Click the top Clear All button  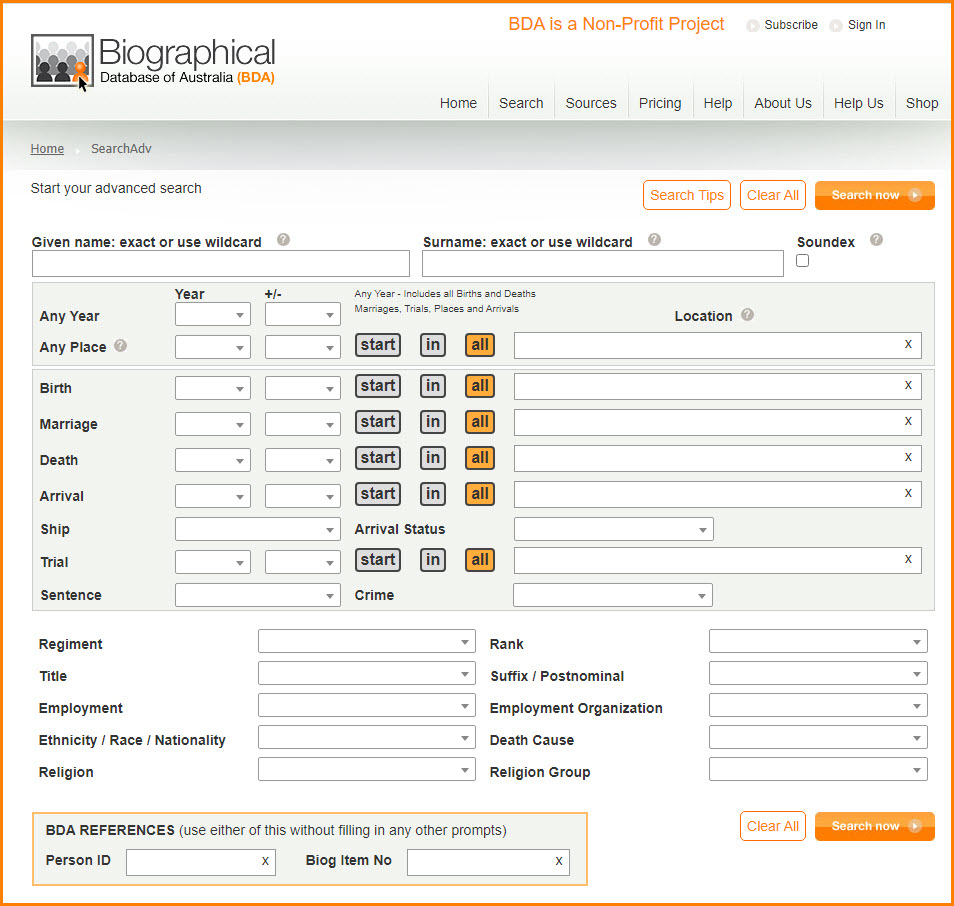(773, 195)
